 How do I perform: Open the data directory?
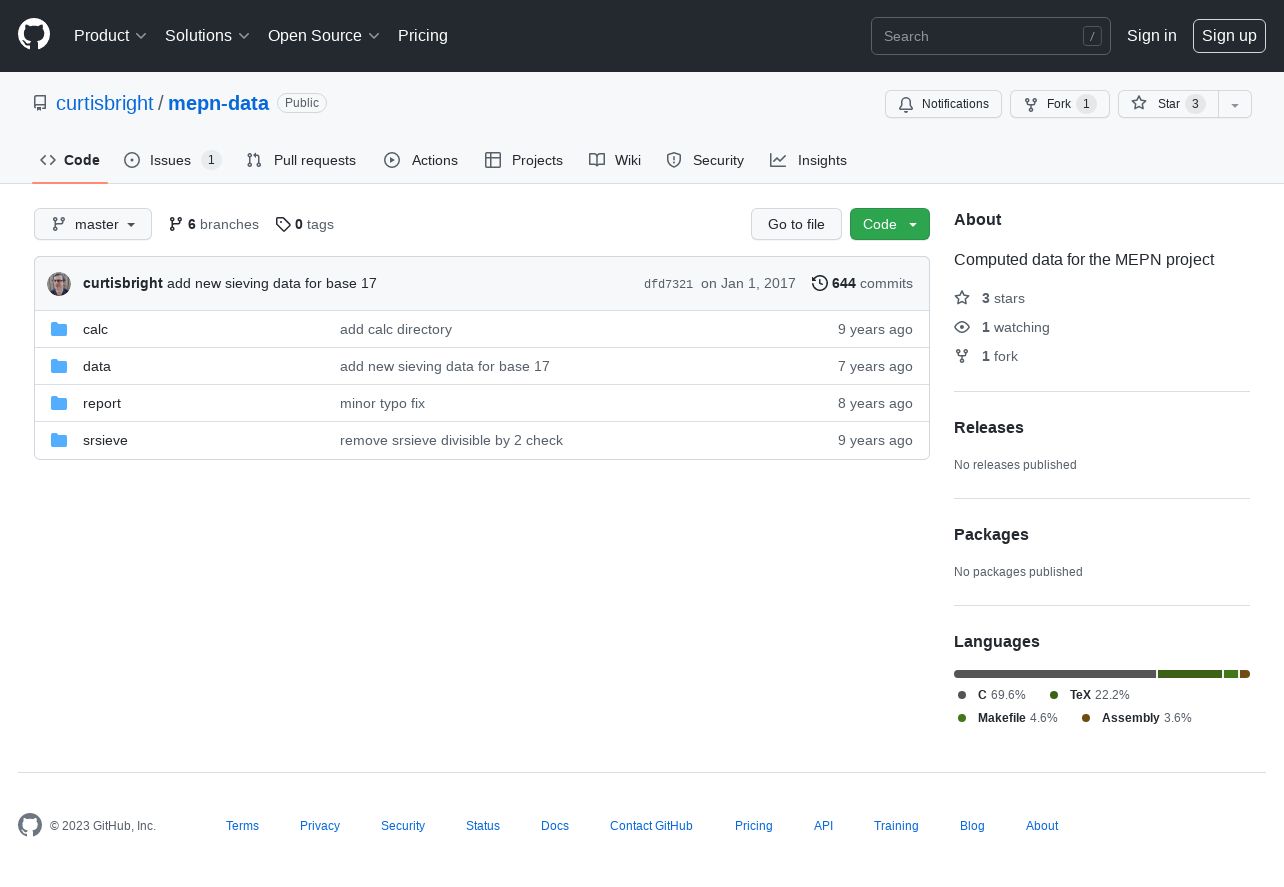(97, 366)
